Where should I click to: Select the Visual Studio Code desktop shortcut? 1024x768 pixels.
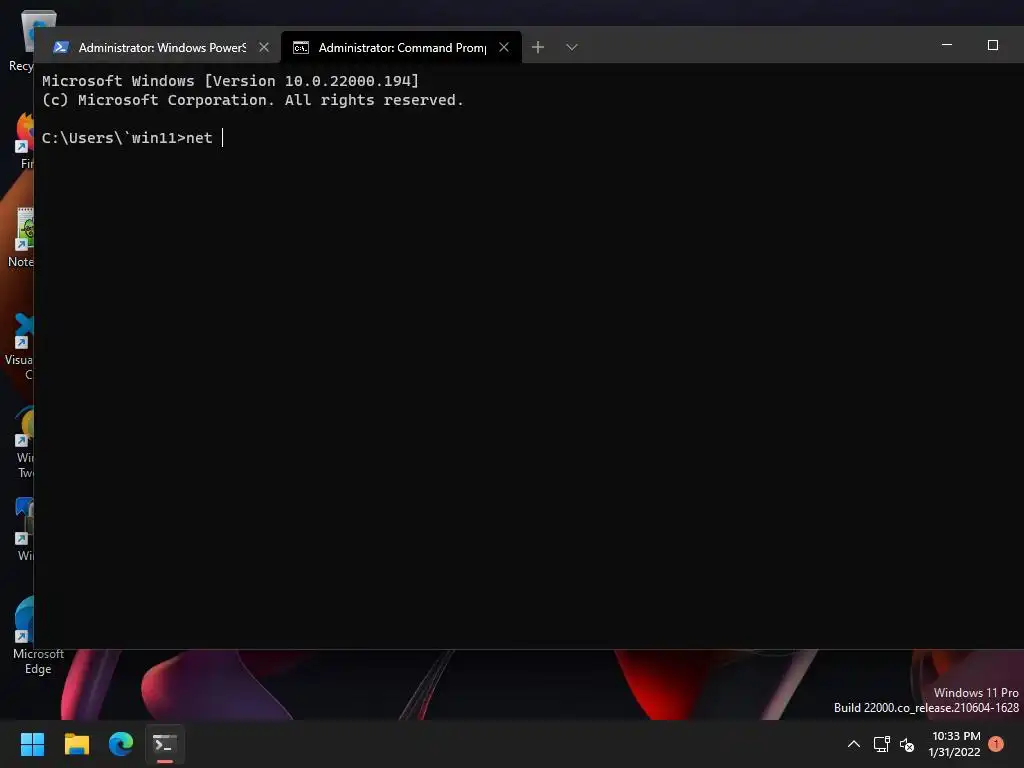point(20,346)
